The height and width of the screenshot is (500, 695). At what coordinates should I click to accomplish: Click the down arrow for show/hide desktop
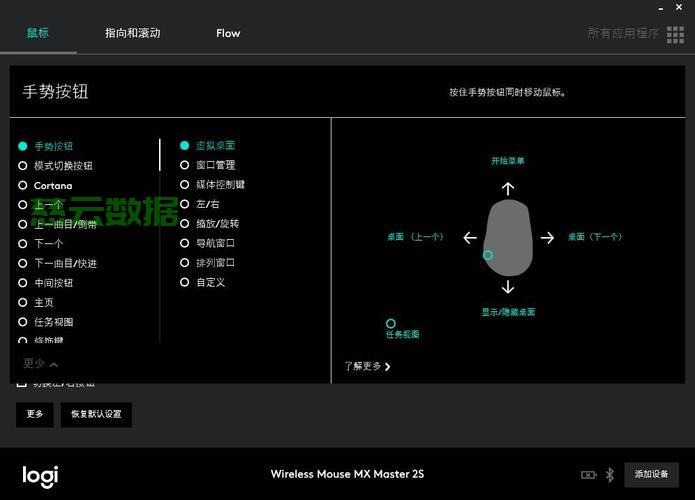tap(508, 288)
